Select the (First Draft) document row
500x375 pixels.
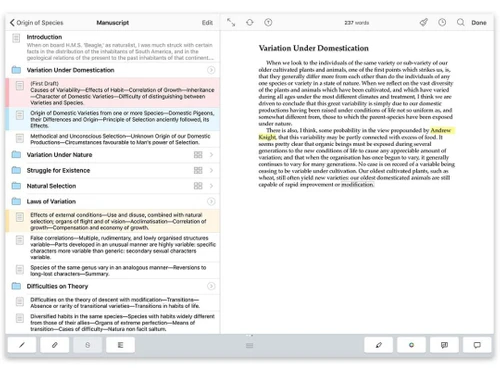pyautogui.click(x=113, y=93)
